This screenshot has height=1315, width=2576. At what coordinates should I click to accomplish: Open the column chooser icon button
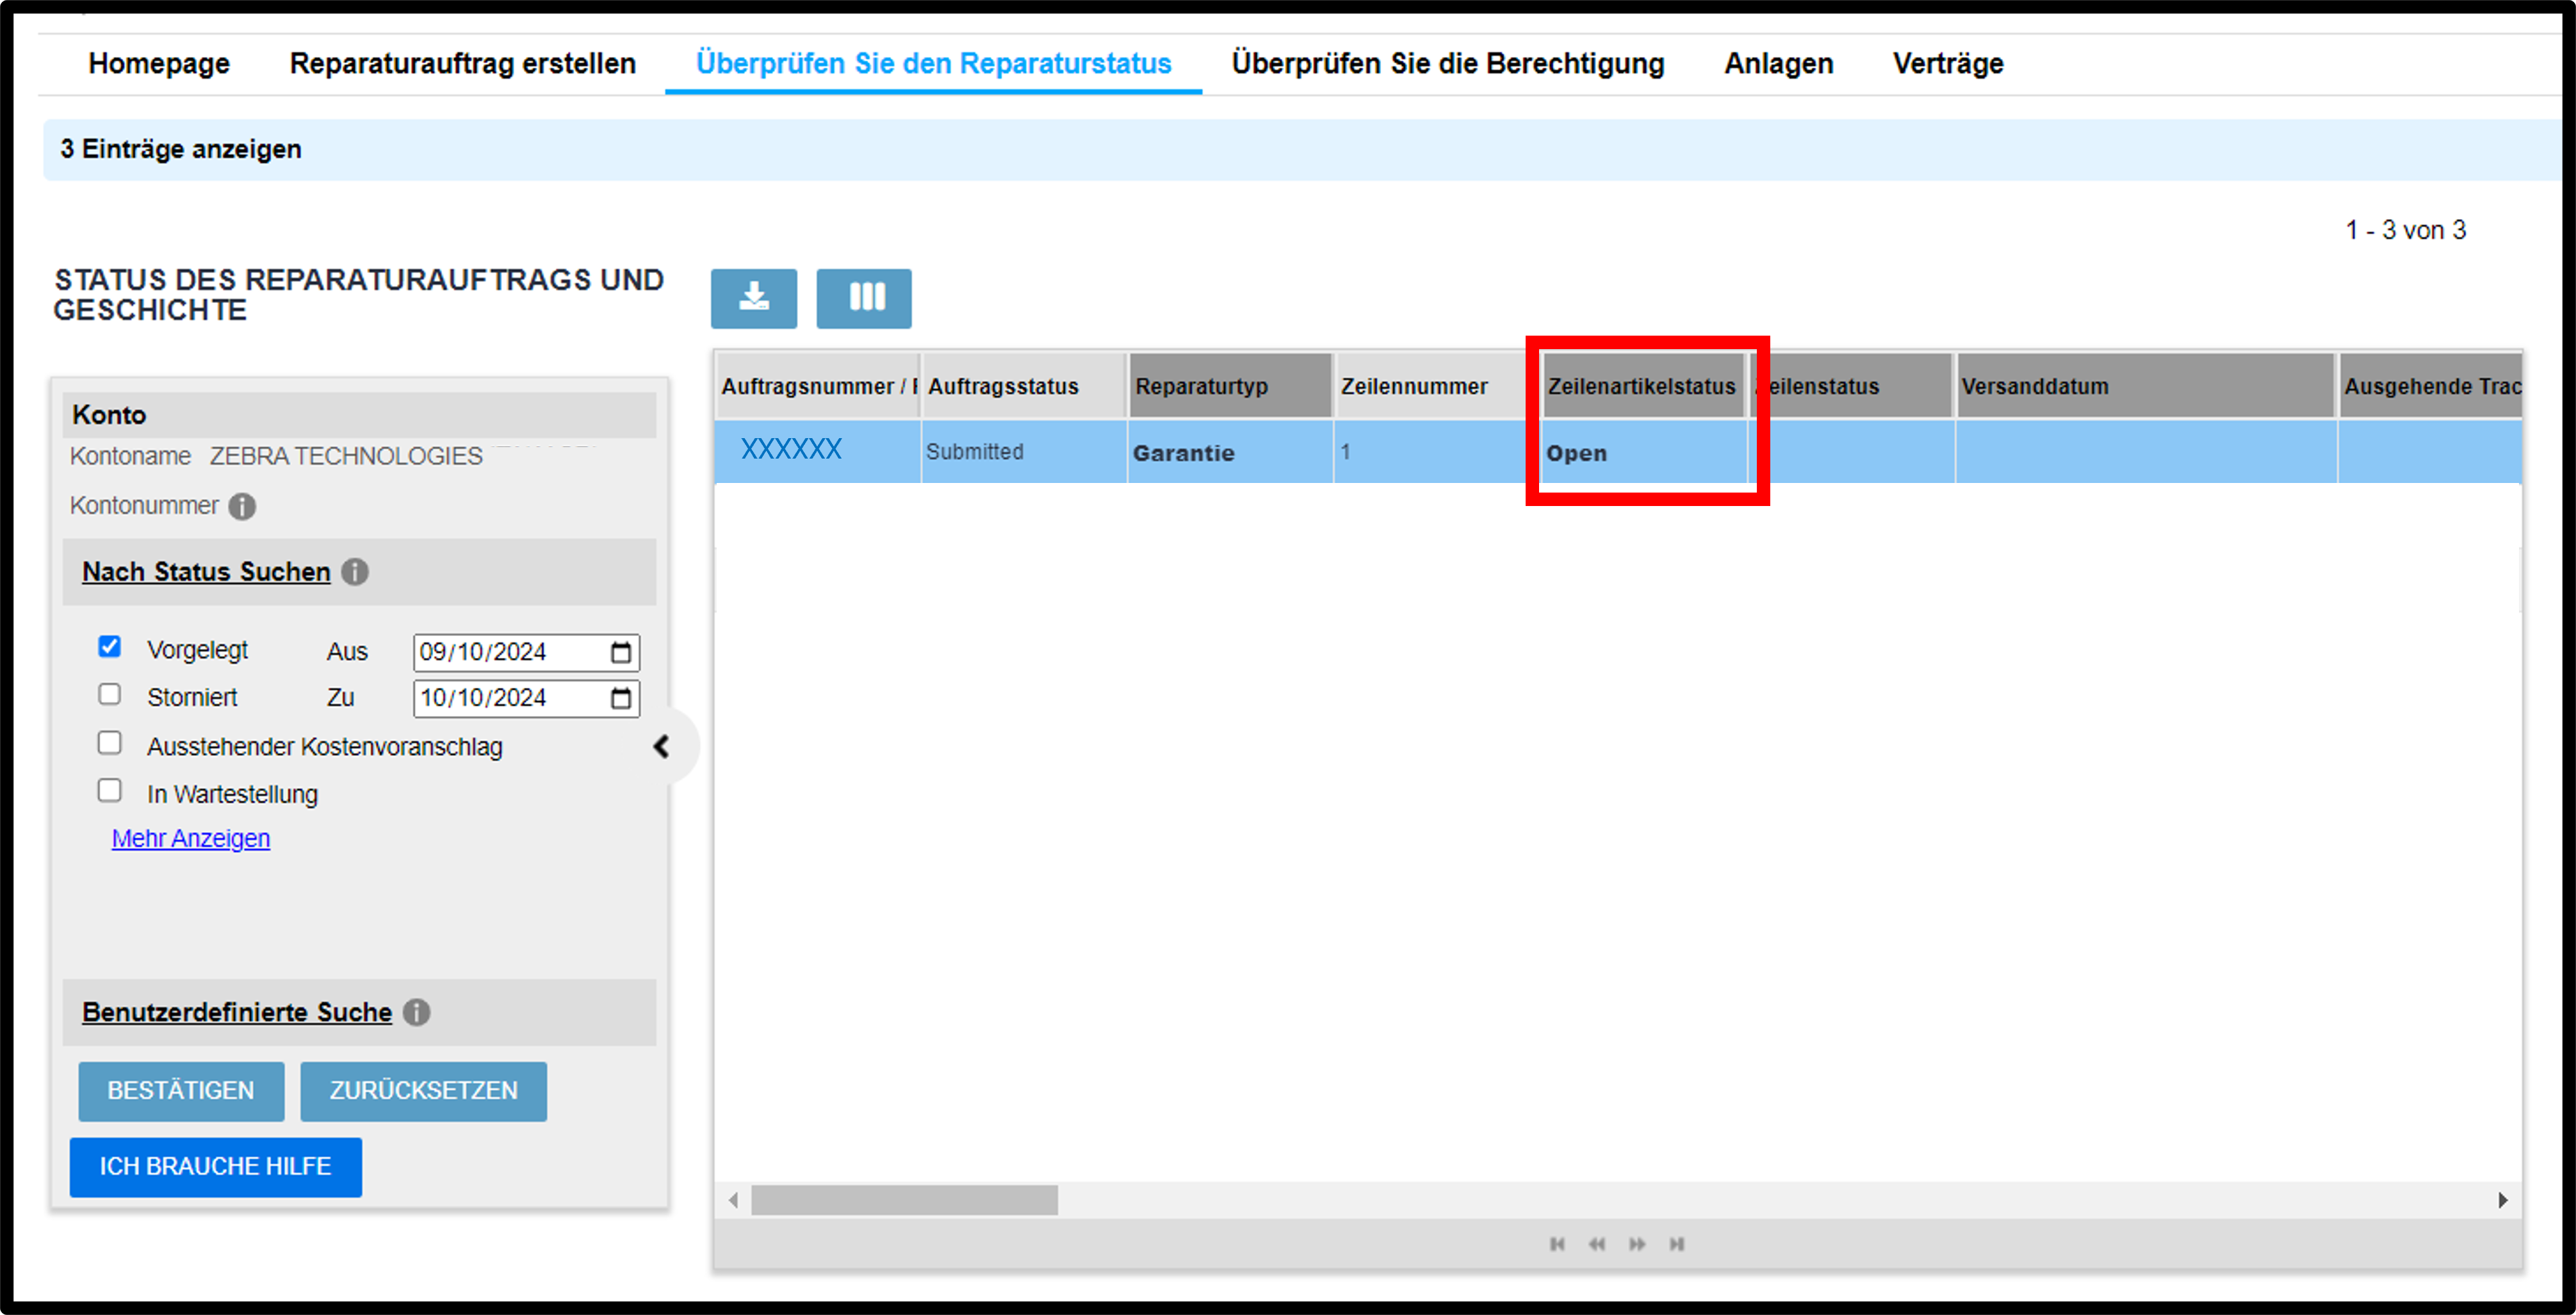pos(864,298)
